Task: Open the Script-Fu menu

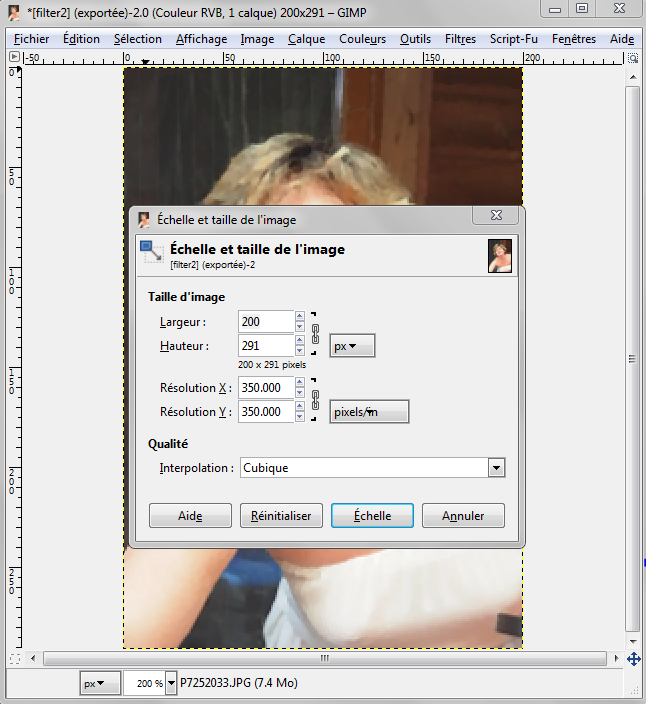Action: (514, 40)
